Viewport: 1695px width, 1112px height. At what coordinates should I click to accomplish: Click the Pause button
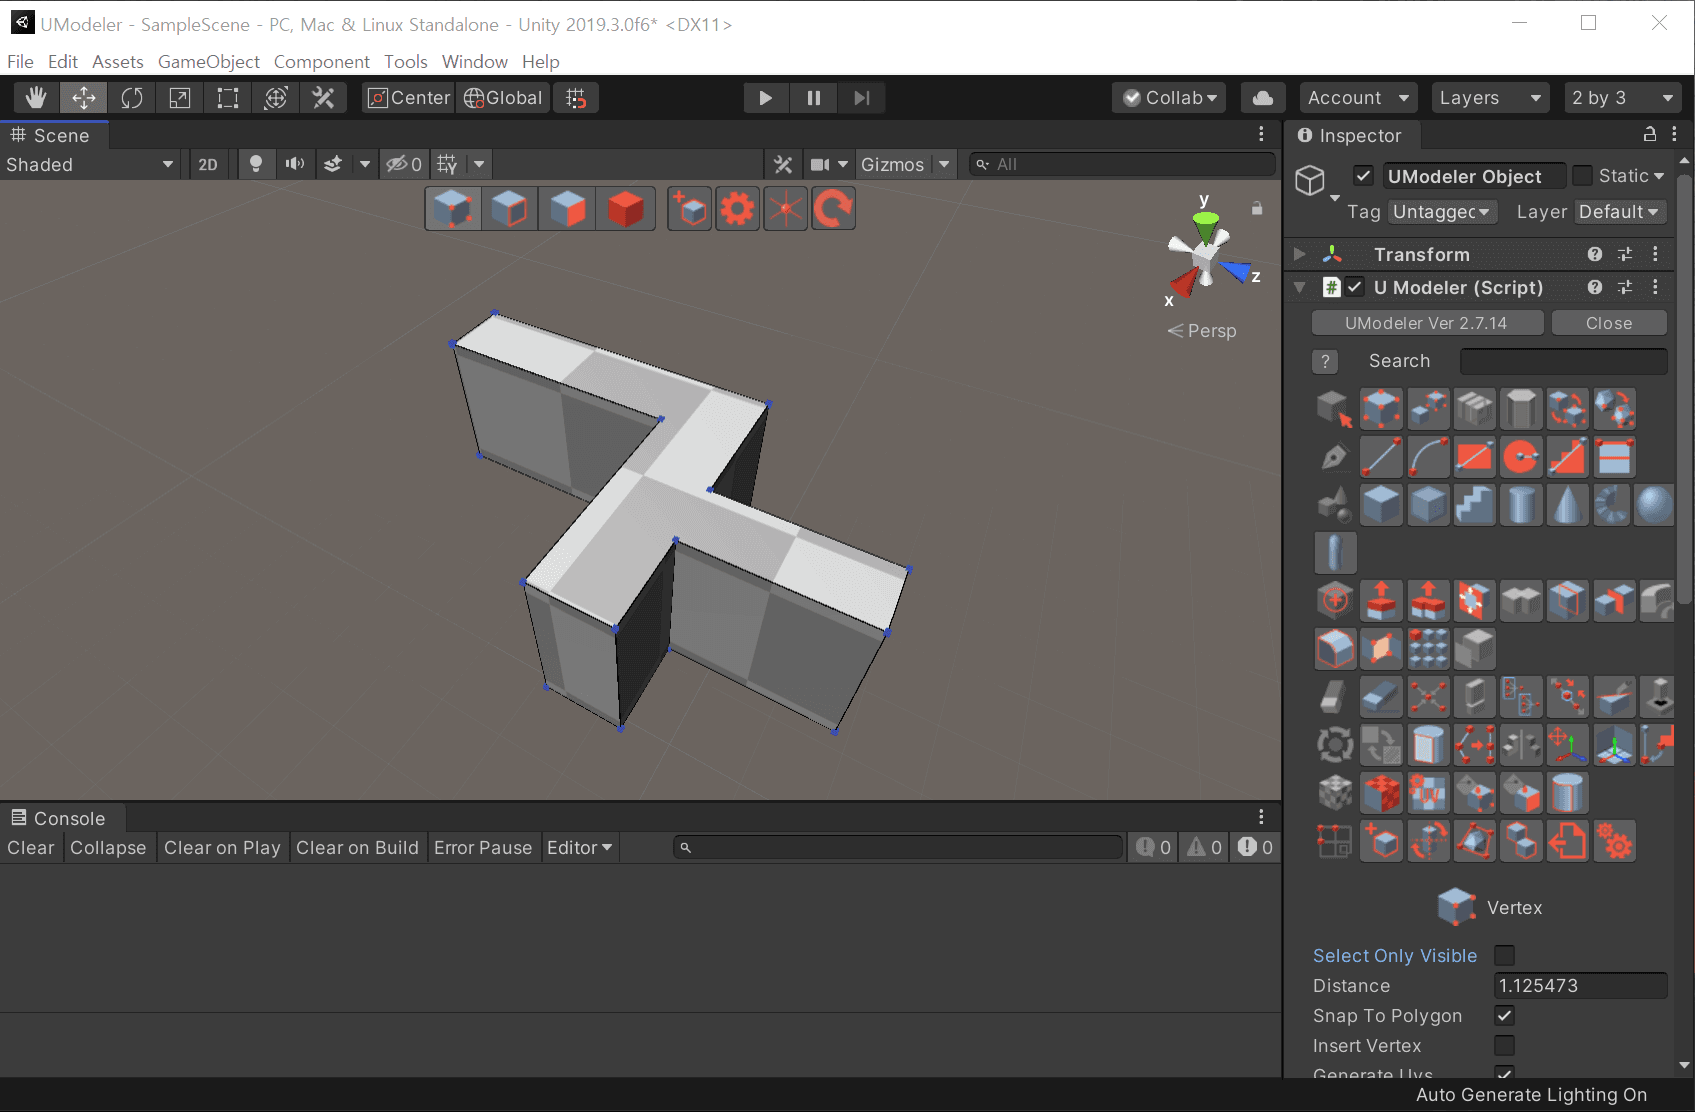[814, 98]
